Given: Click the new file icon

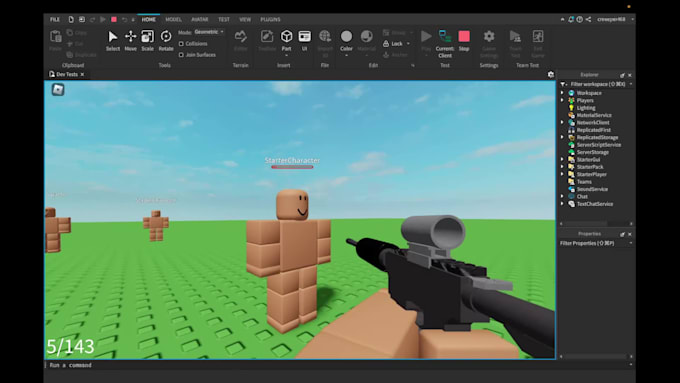Looking at the screenshot, I should pyautogui.click(x=71, y=20).
